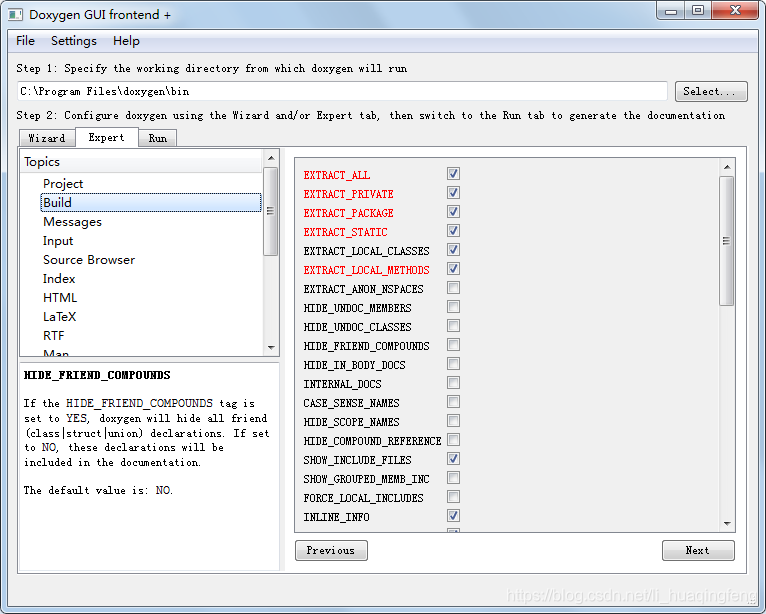Select the LaTeX topic

pos(60,317)
